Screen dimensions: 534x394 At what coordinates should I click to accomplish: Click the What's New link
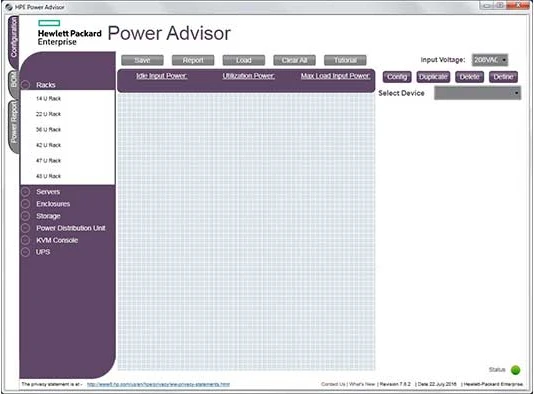[x=362, y=384]
